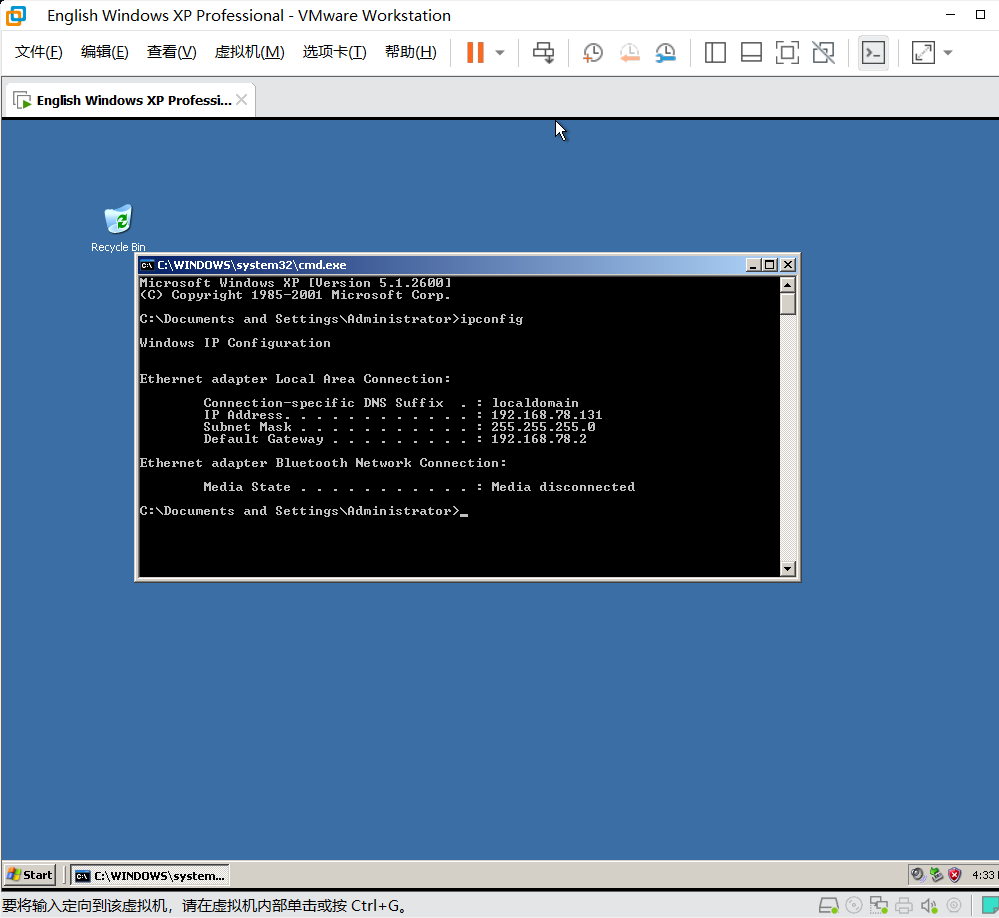Click the VMware CD/DVD drive status icon
The width and height of the screenshot is (999, 918).
[x=854, y=905]
